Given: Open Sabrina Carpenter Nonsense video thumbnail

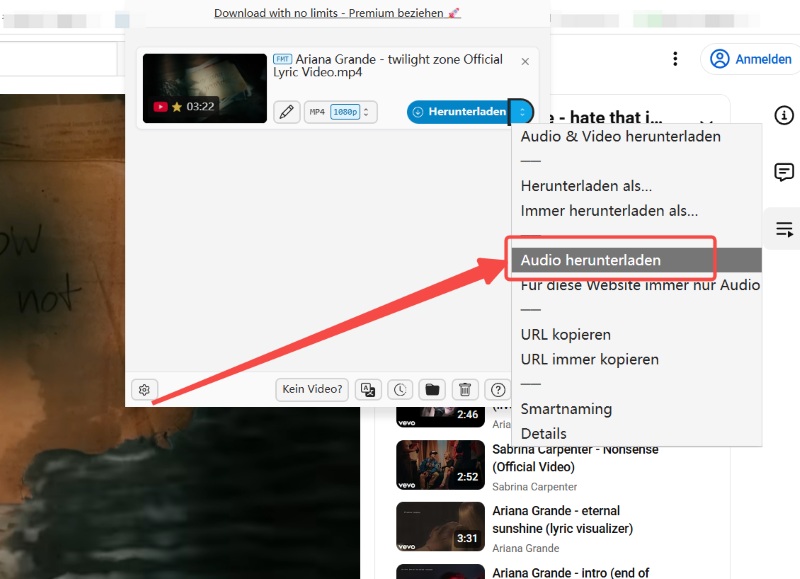Looking at the screenshot, I should coord(440,465).
